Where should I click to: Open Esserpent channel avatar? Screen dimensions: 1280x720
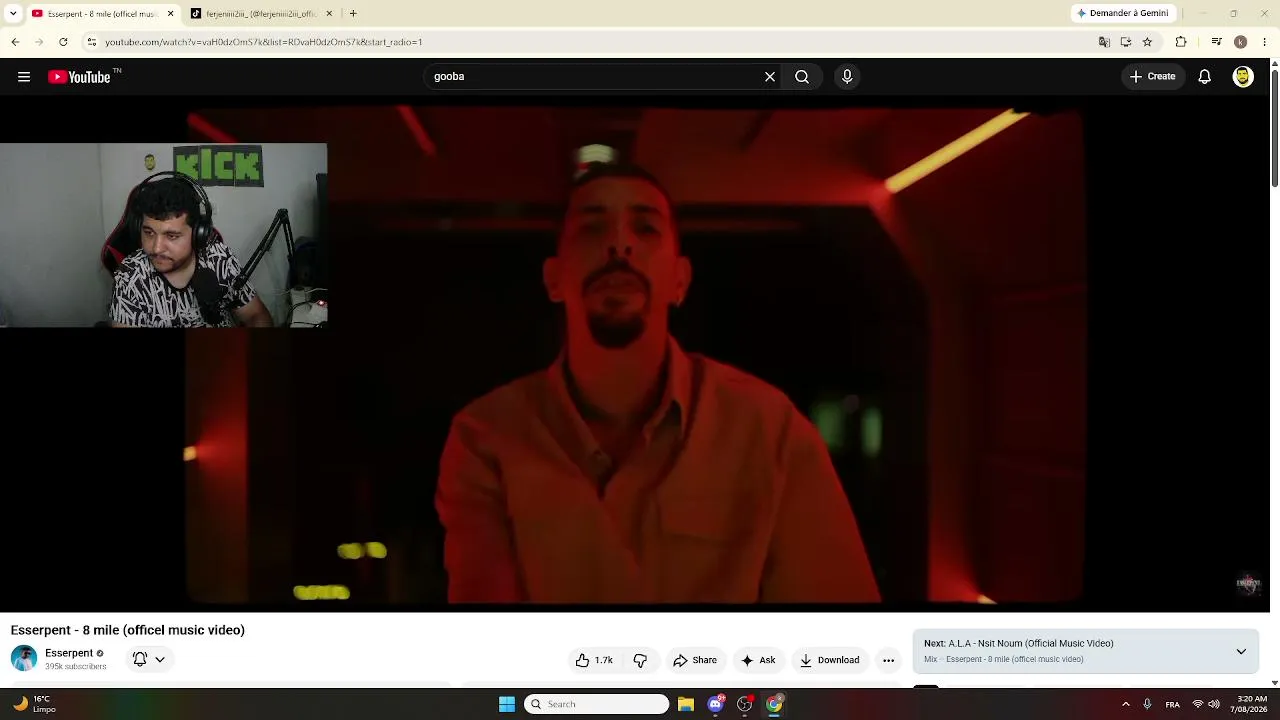click(24, 659)
